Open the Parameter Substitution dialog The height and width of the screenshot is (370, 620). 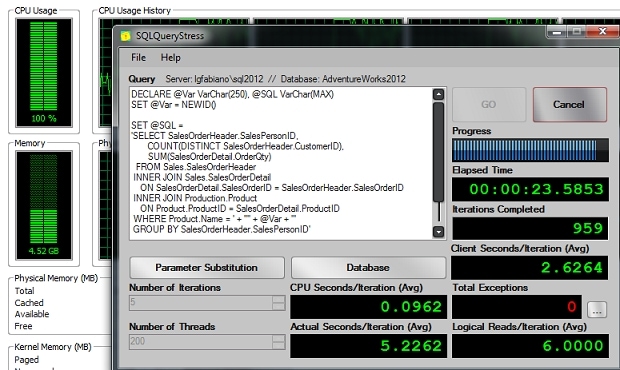[207, 268]
